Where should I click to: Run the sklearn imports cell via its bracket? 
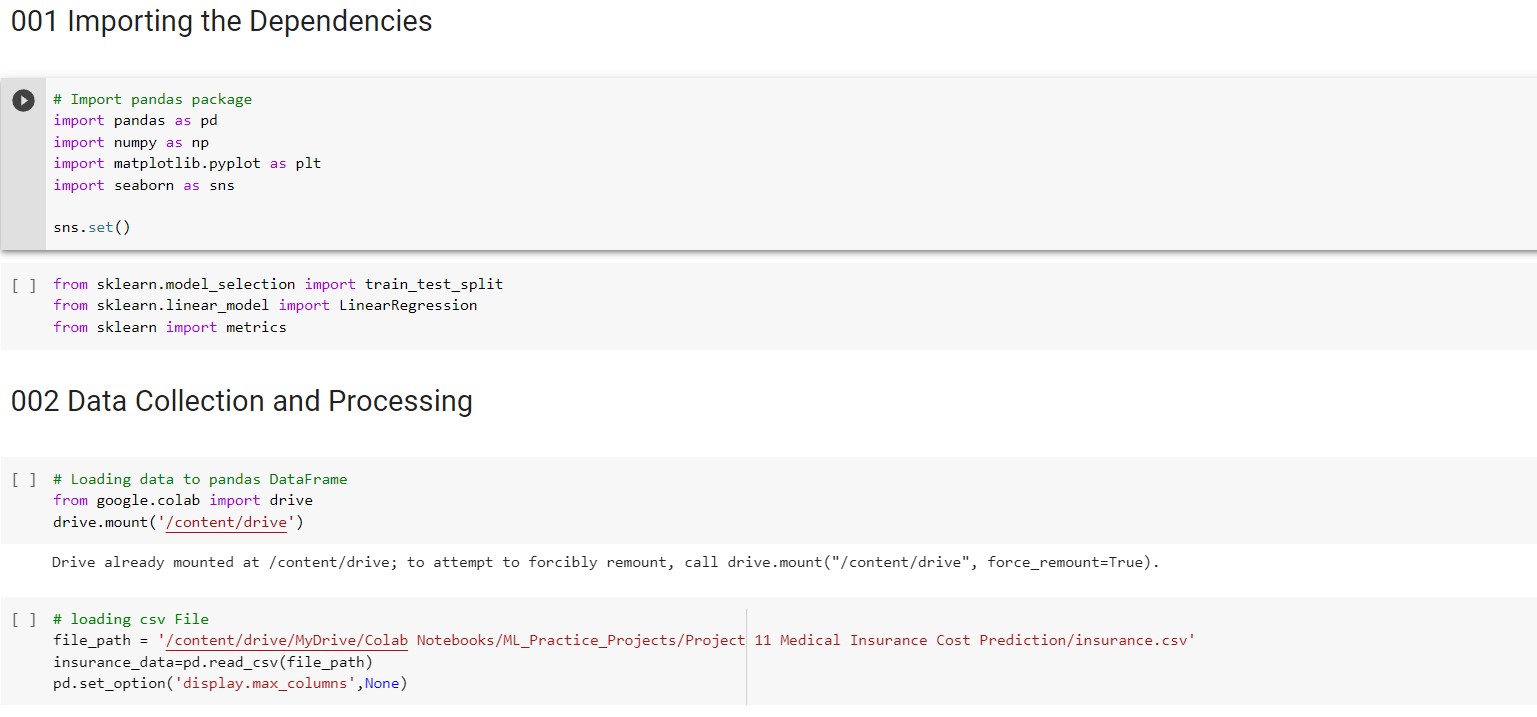23,284
